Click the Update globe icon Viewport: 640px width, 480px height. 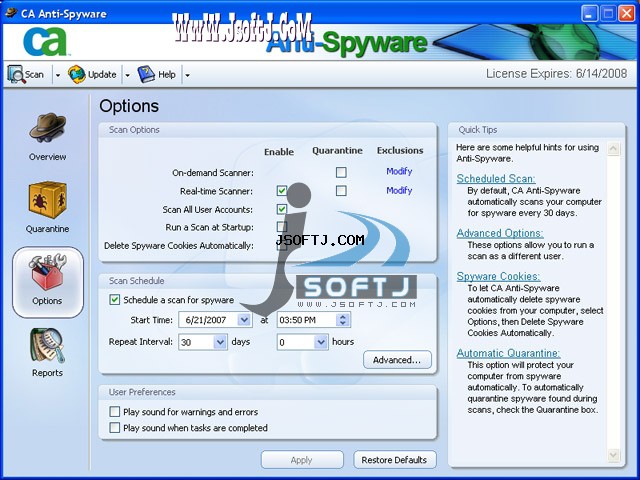point(76,74)
